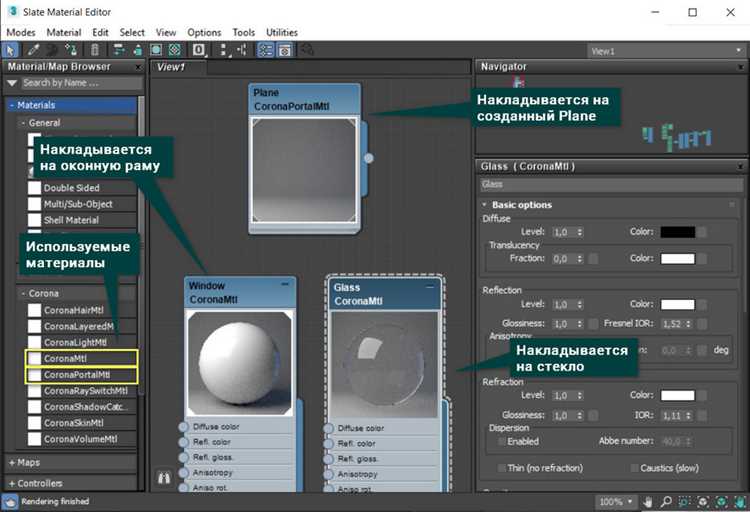Toggle Parameter Editor panel icon

(x=285, y=50)
